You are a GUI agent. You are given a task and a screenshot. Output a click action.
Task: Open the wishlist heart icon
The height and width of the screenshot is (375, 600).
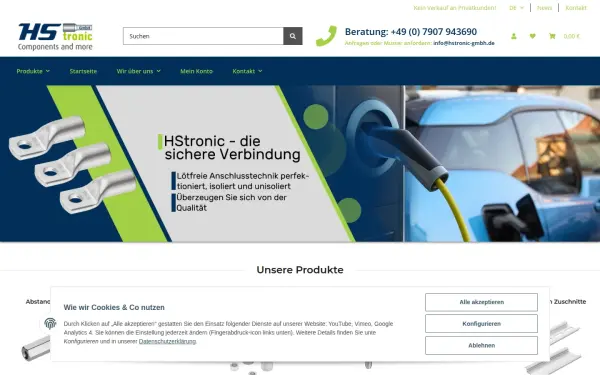click(533, 36)
